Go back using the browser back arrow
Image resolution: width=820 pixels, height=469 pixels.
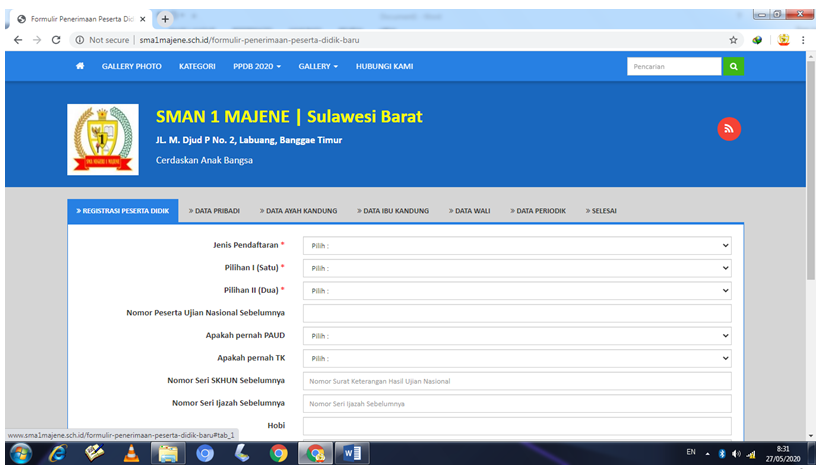[17, 40]
